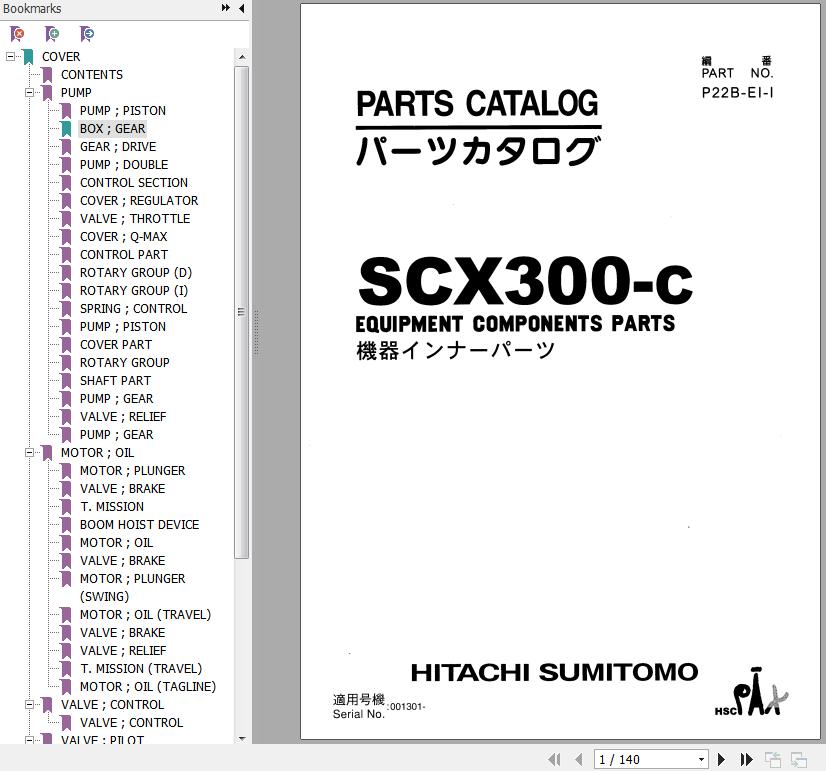Image resolution: width=826 pixels, height=771 pixels.
Task: Select VALVE ; THROTTLE bookmark
Action: point(135,219)
